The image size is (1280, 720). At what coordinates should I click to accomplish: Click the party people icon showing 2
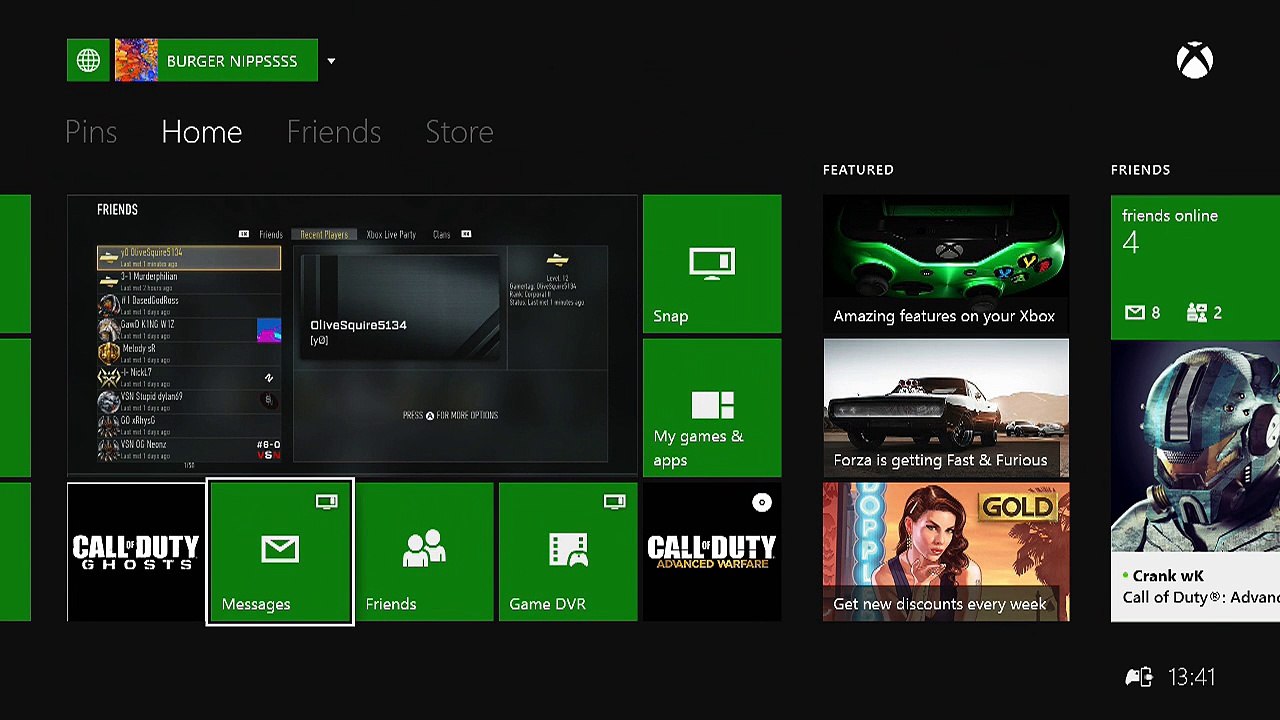tap(1196, 313)
